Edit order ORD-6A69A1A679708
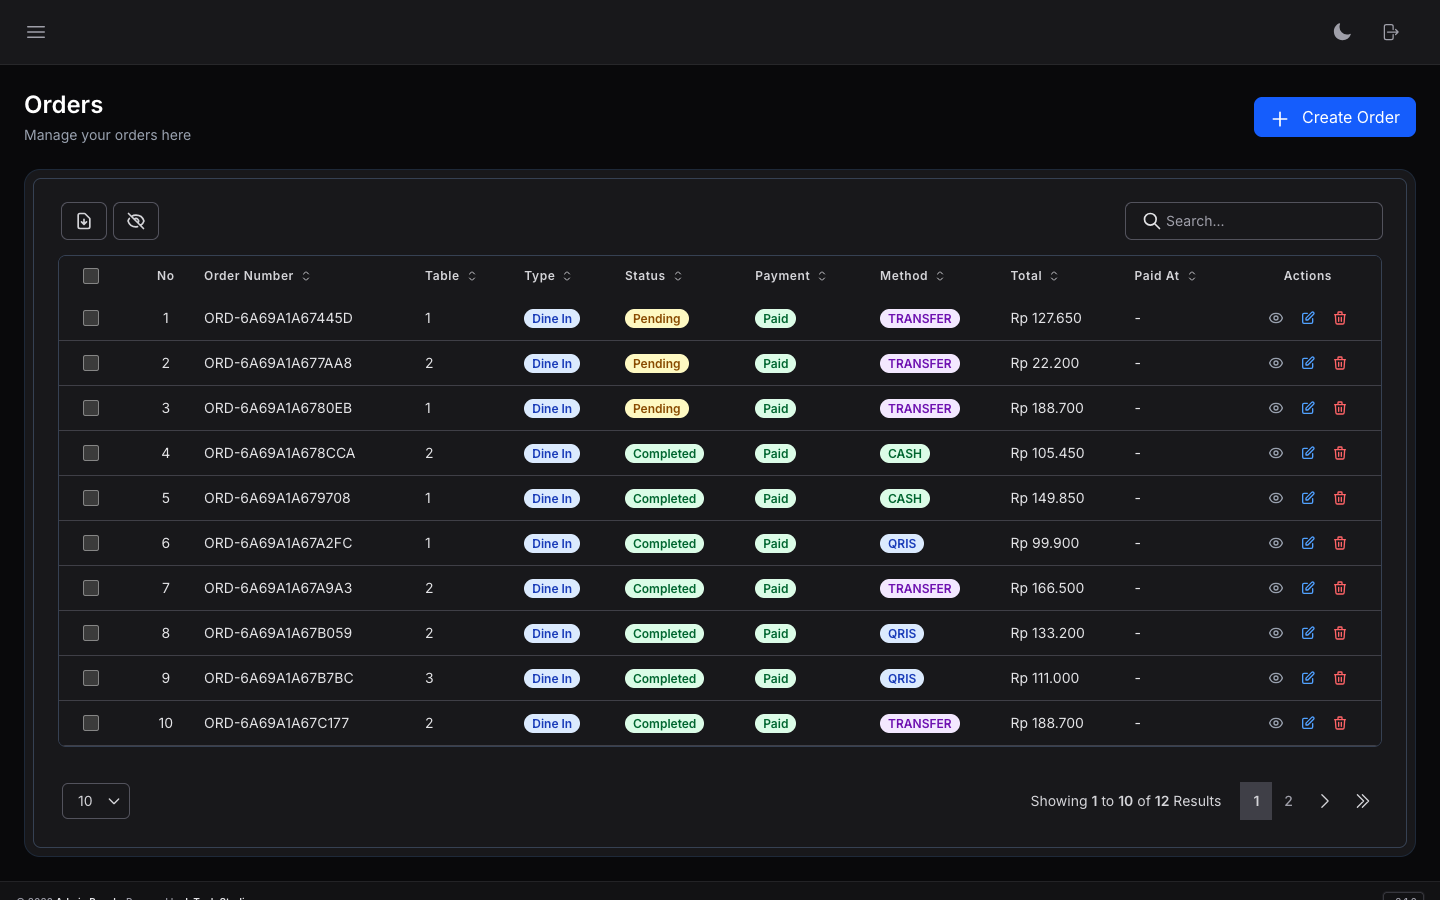The height and width of the screenshot is (900, 1440). pos(1308,498)
